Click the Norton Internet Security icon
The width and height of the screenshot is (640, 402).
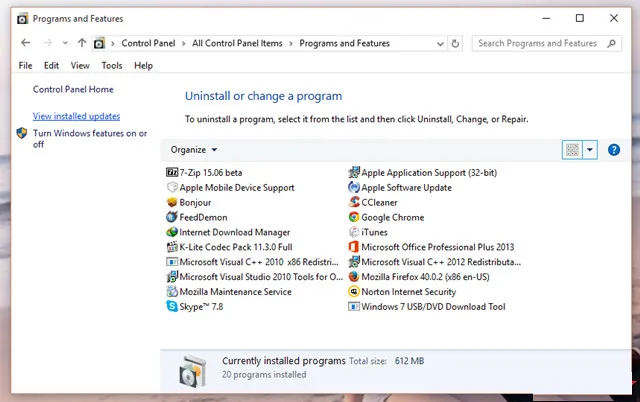click(x=353, y=292)
